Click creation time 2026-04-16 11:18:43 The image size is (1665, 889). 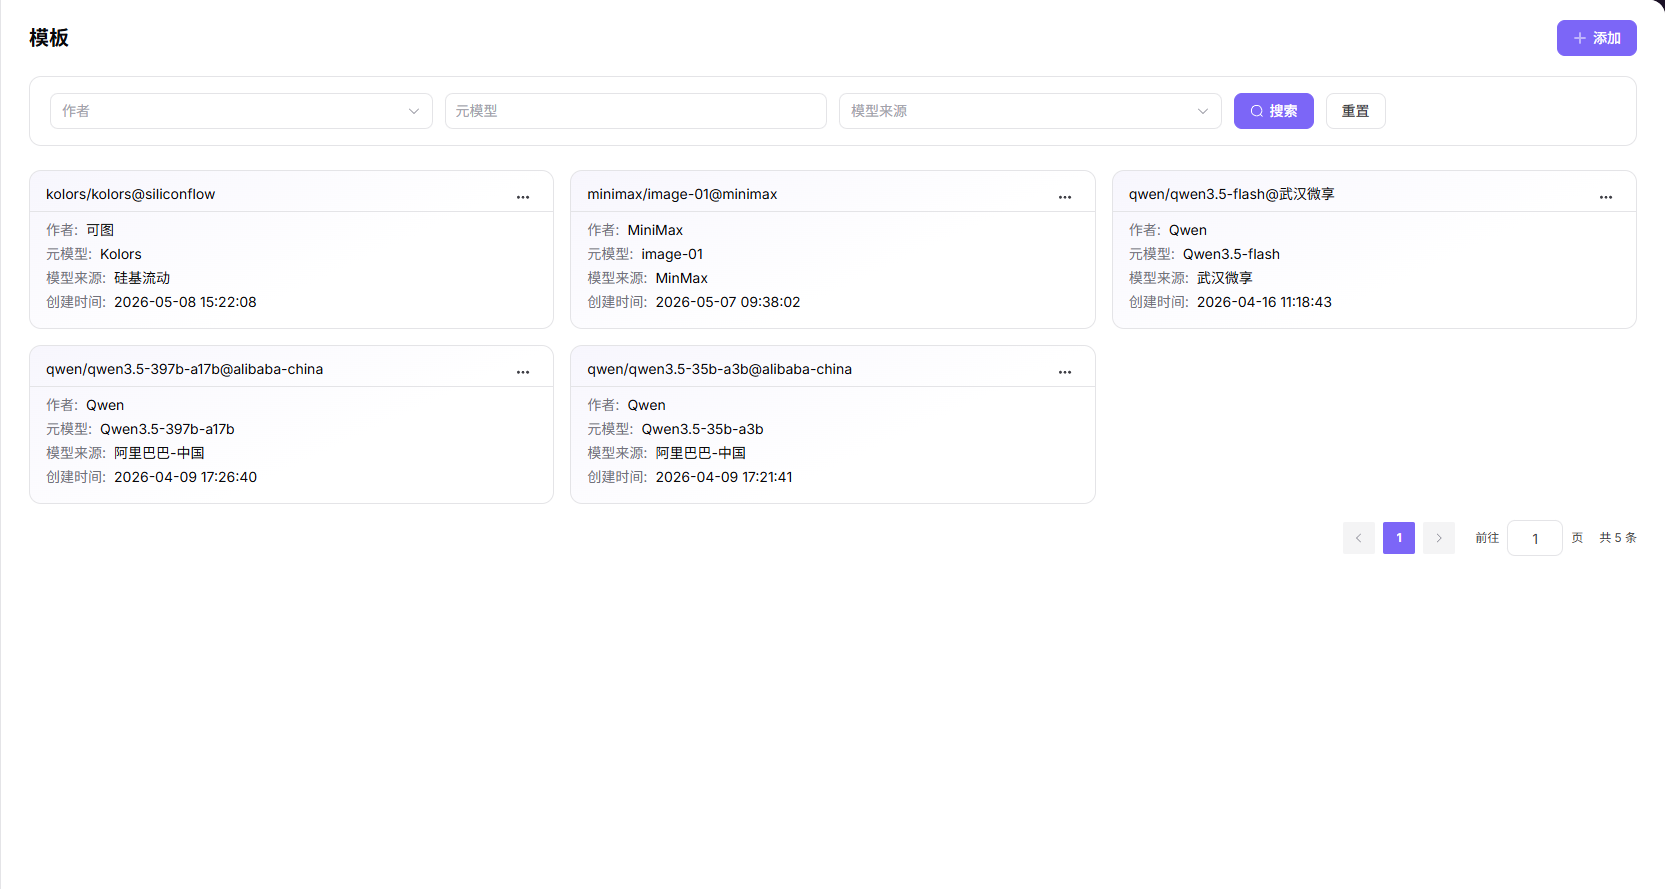pyautogui.click(x=1264, y=302)
